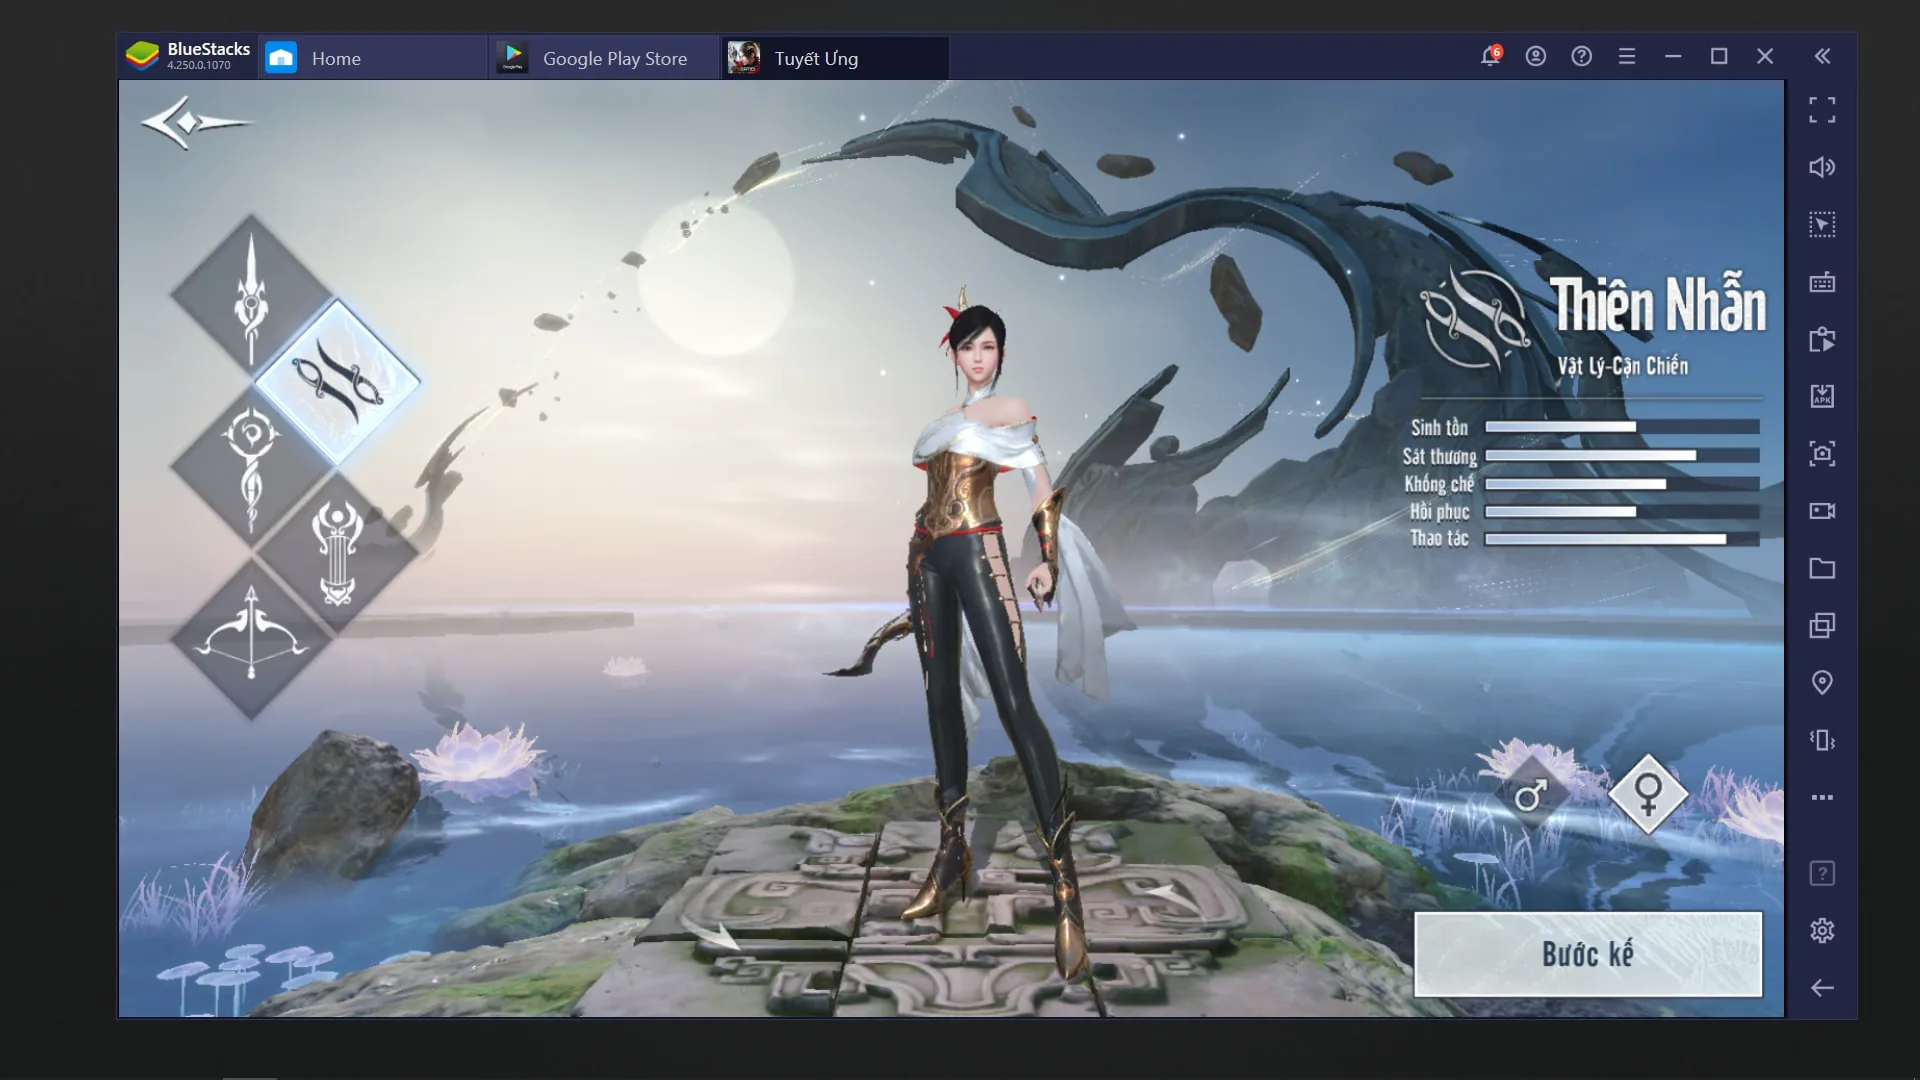Click the game back arrow icon
Viewport: 1920px width, 1080px height.
pyautogui.click(x=196, y=123)
